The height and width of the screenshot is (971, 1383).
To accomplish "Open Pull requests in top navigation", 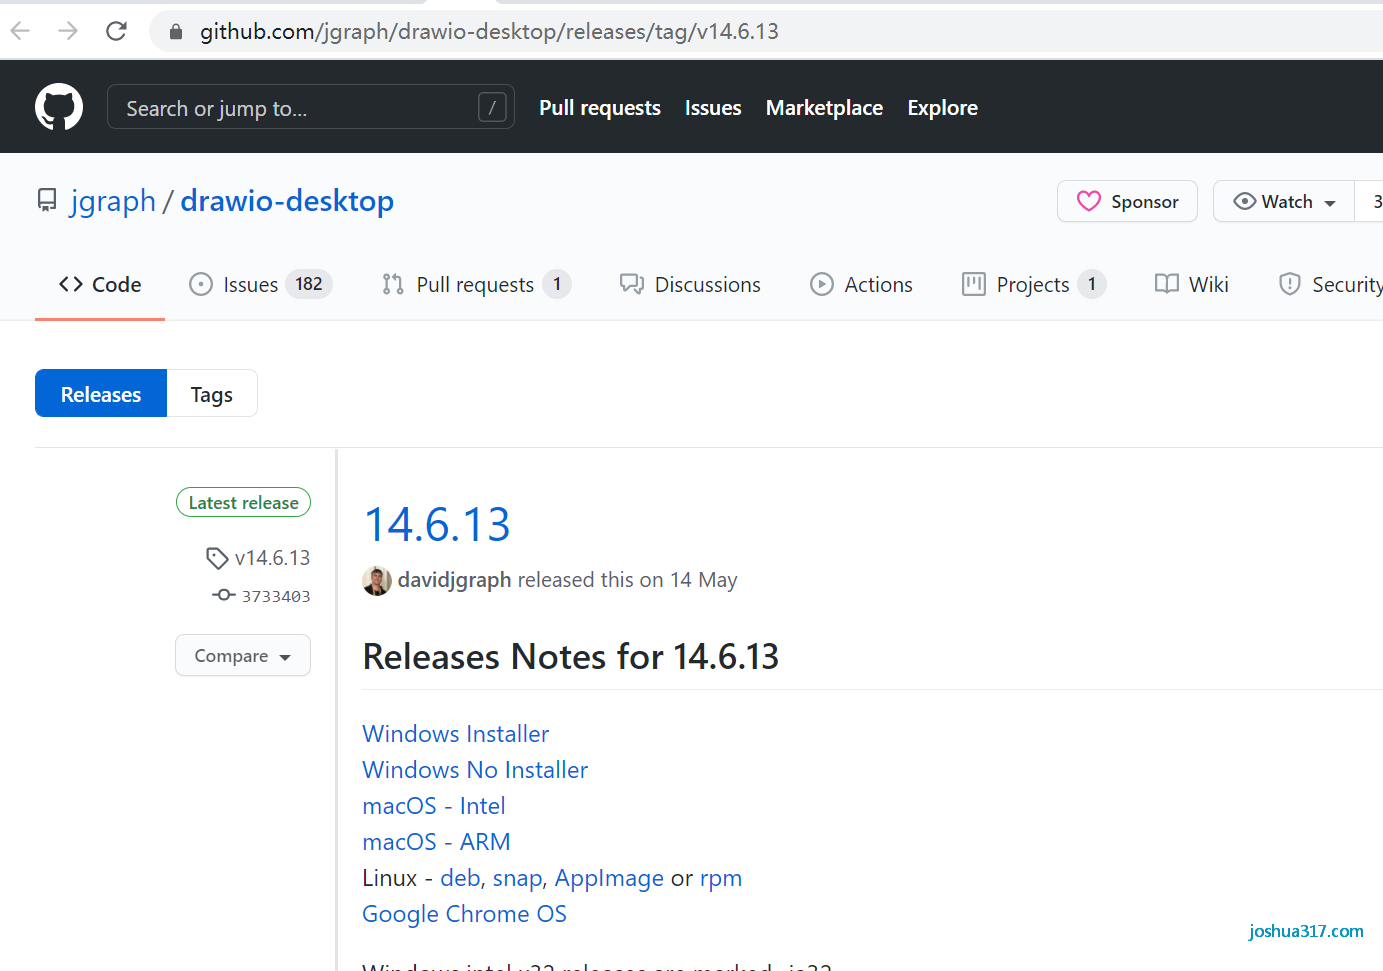I will click(x=600, y=107).
